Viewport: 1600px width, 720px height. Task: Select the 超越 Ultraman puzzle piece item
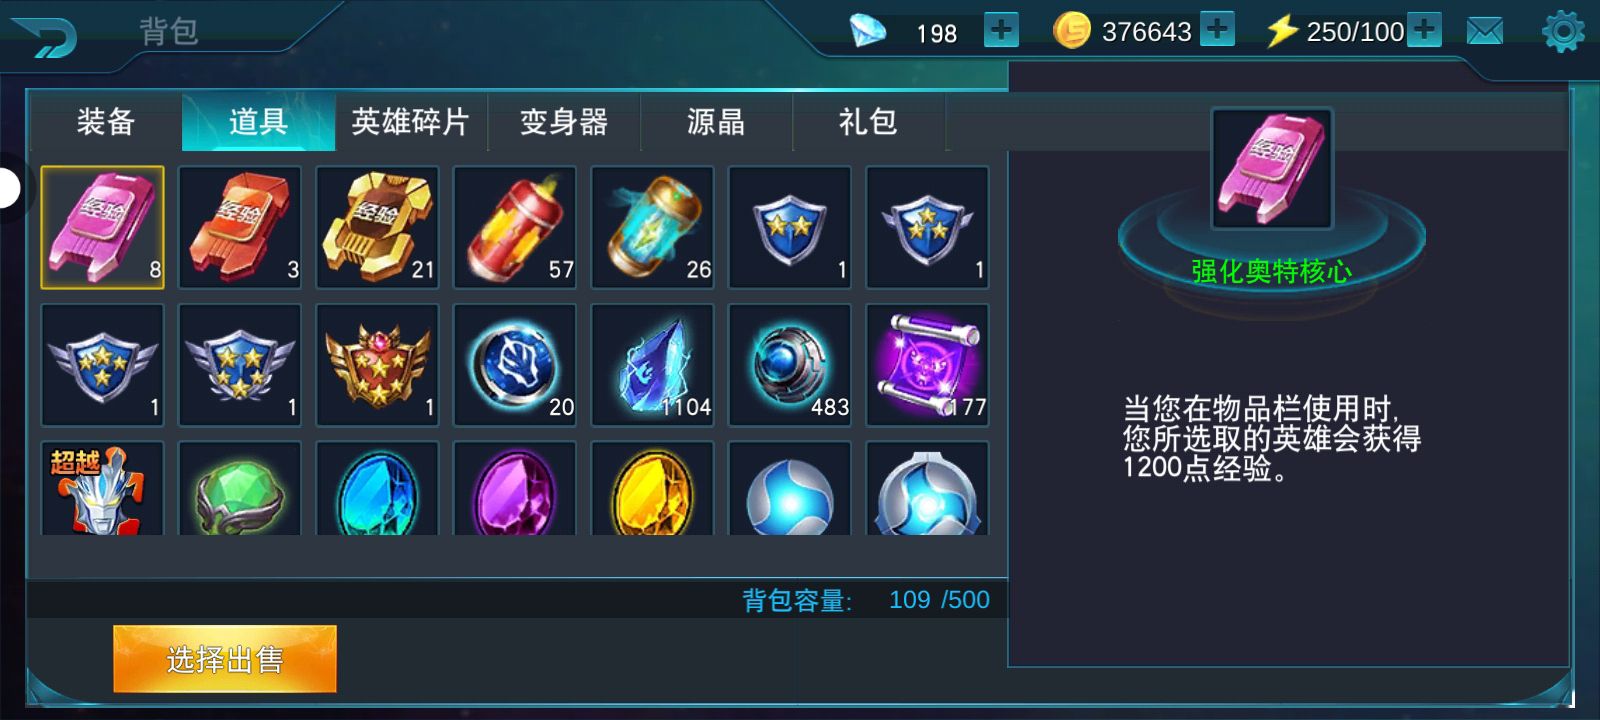102,489
